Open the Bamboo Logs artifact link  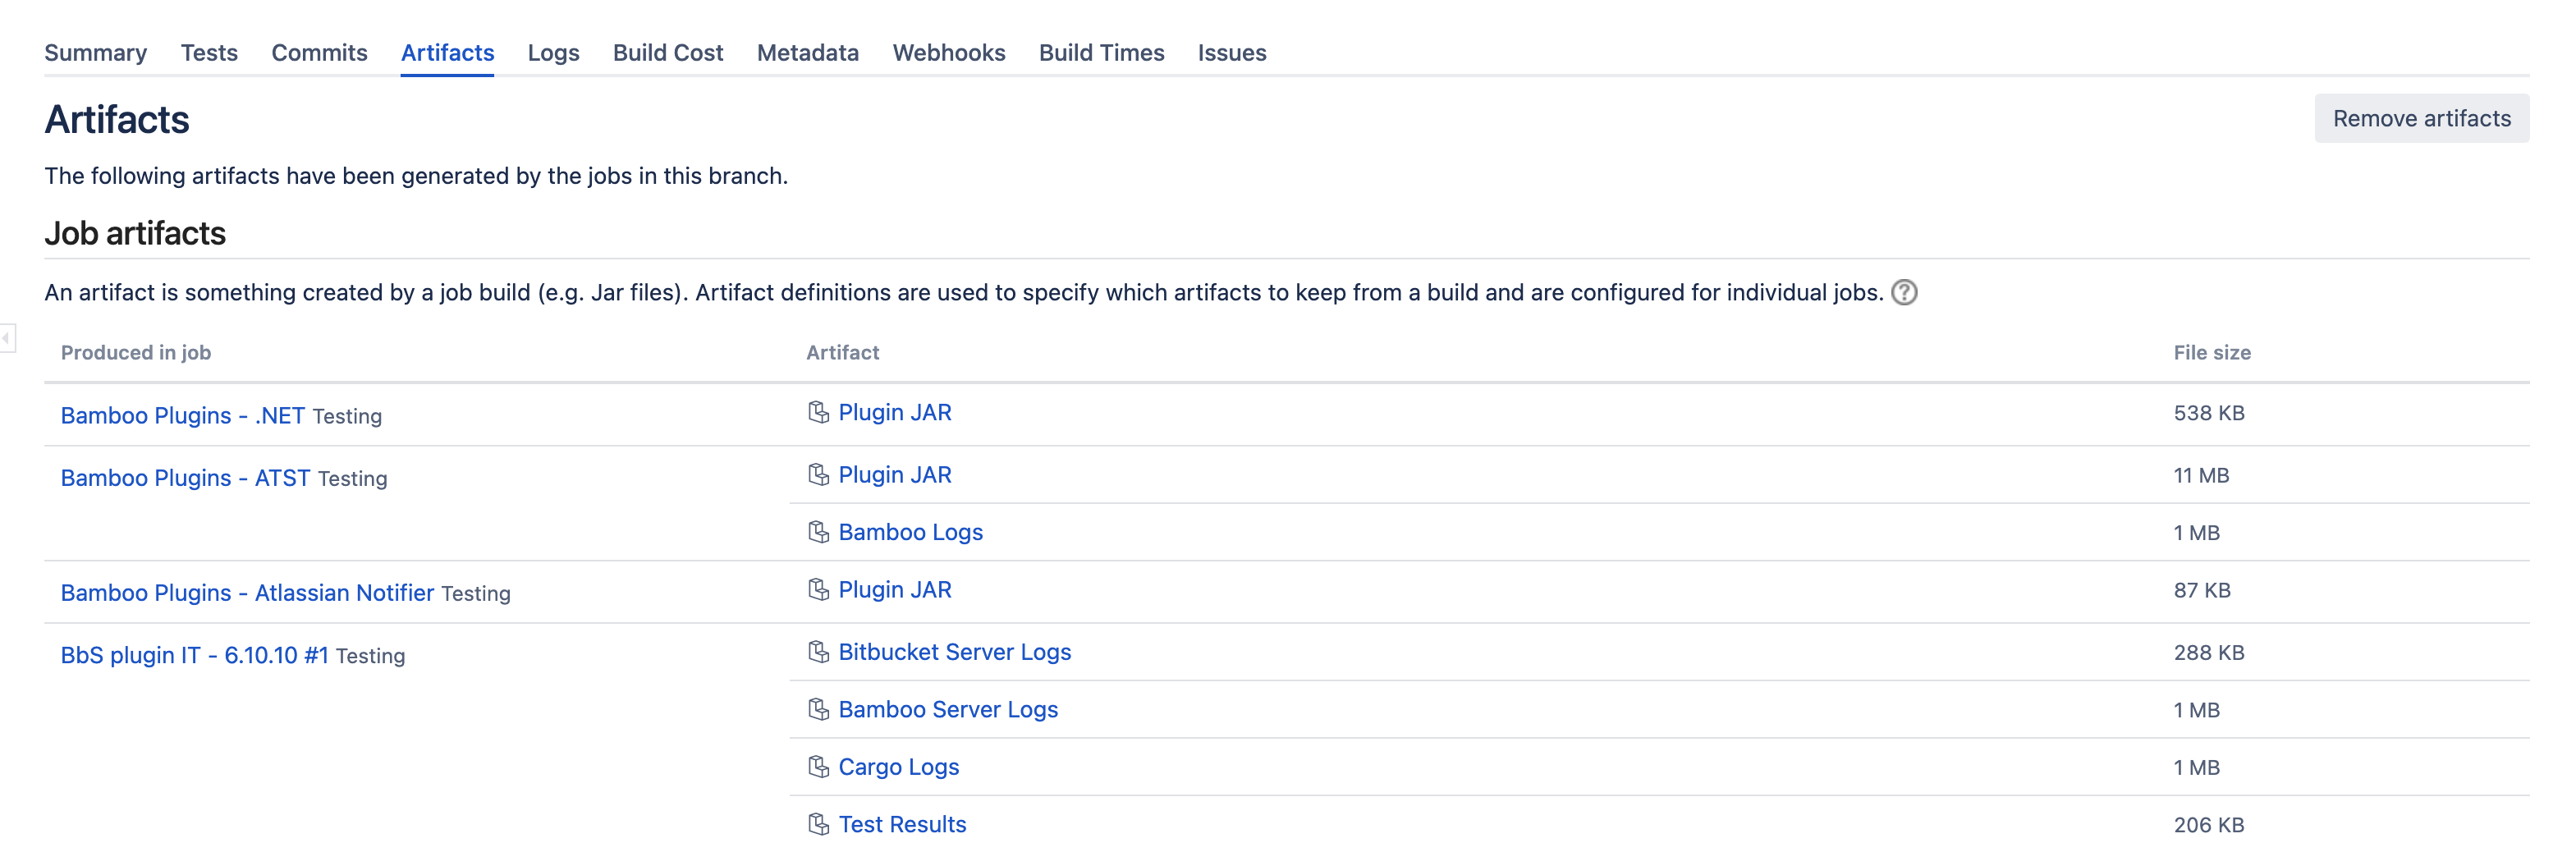point(910,532)
